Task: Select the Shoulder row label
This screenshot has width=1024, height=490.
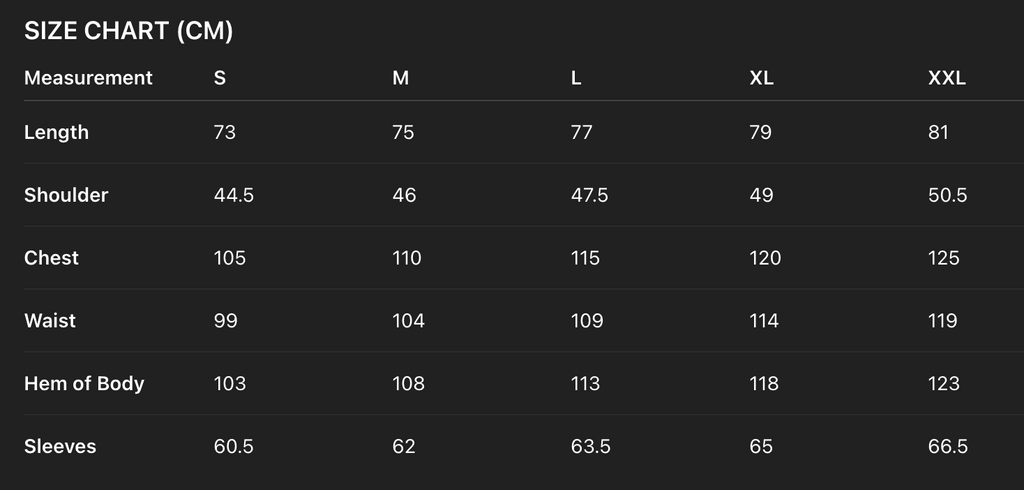Action: click(66, 195)
